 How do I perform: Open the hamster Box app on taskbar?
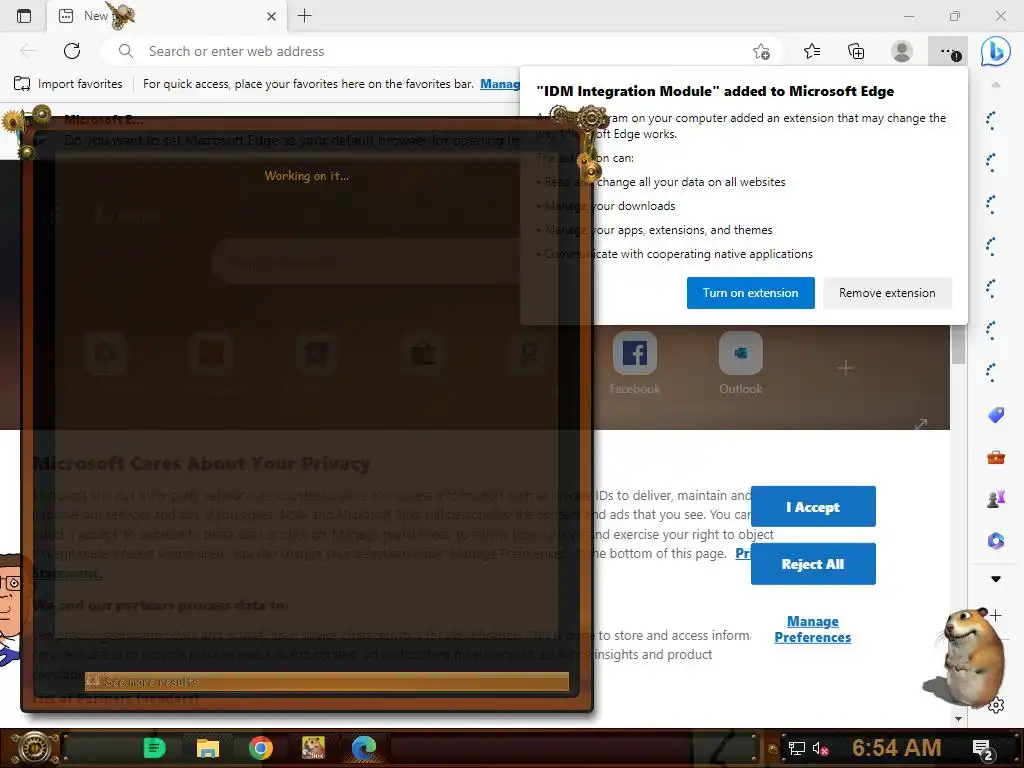313,748
